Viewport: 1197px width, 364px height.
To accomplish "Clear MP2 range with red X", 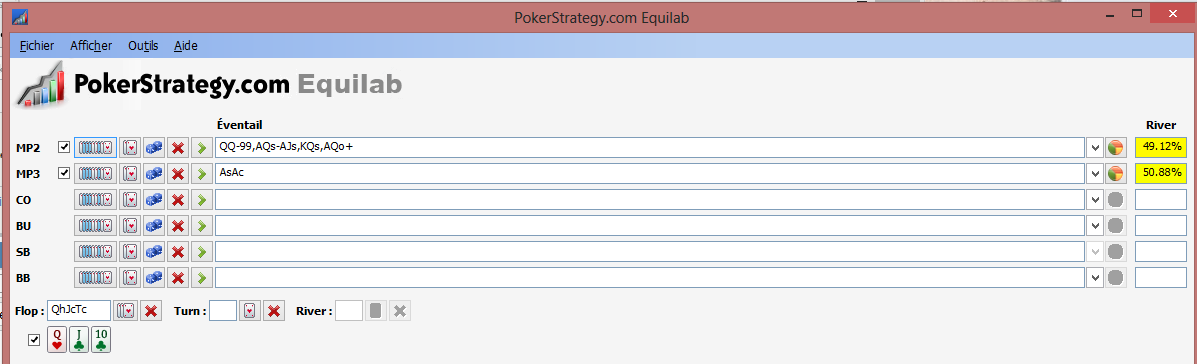I will (x=178, y=147).
